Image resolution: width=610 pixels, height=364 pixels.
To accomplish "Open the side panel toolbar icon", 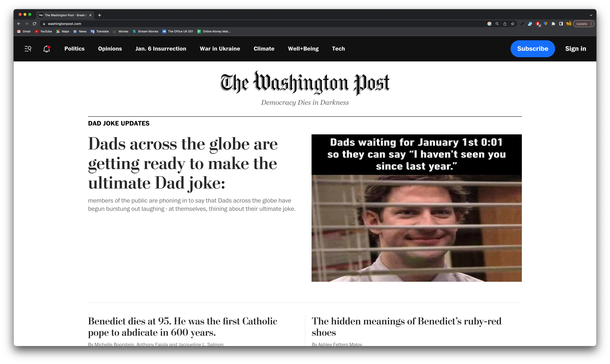I will (x=561, y=24).
